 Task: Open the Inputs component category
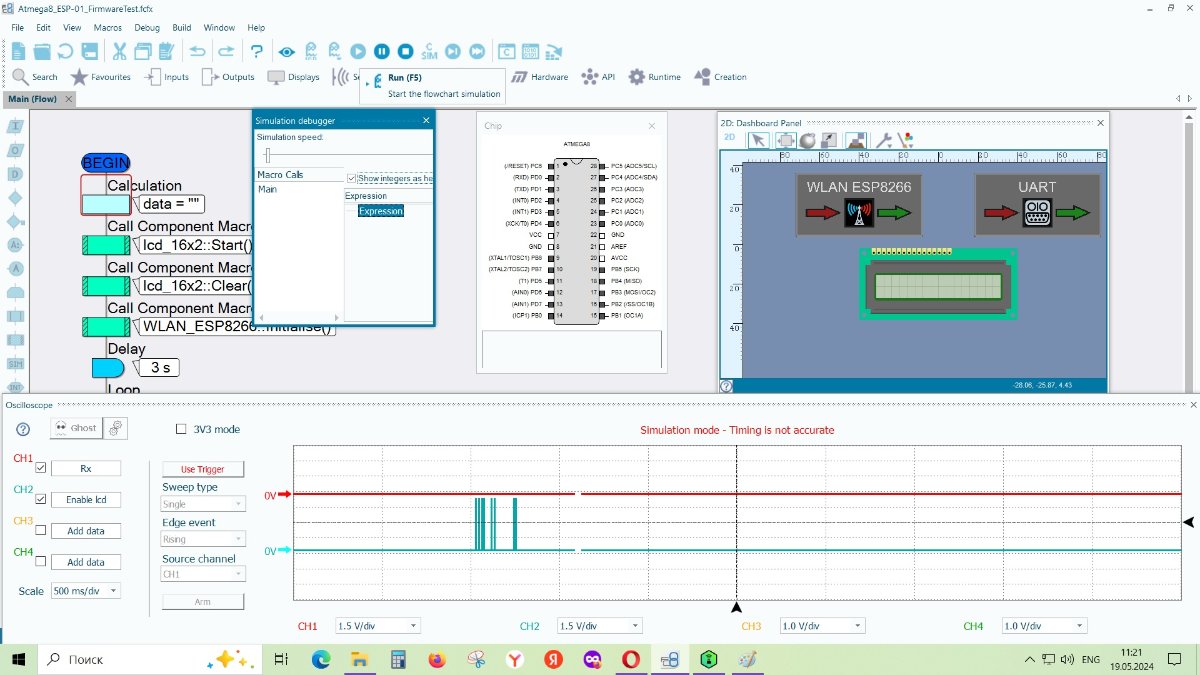click(x=166, y=77)
